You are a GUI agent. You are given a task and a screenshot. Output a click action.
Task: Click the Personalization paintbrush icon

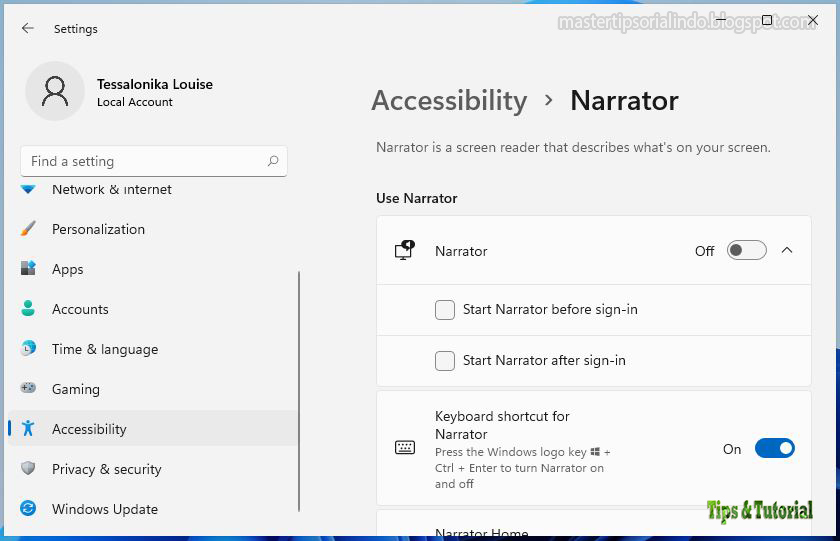tap(28, 229)
